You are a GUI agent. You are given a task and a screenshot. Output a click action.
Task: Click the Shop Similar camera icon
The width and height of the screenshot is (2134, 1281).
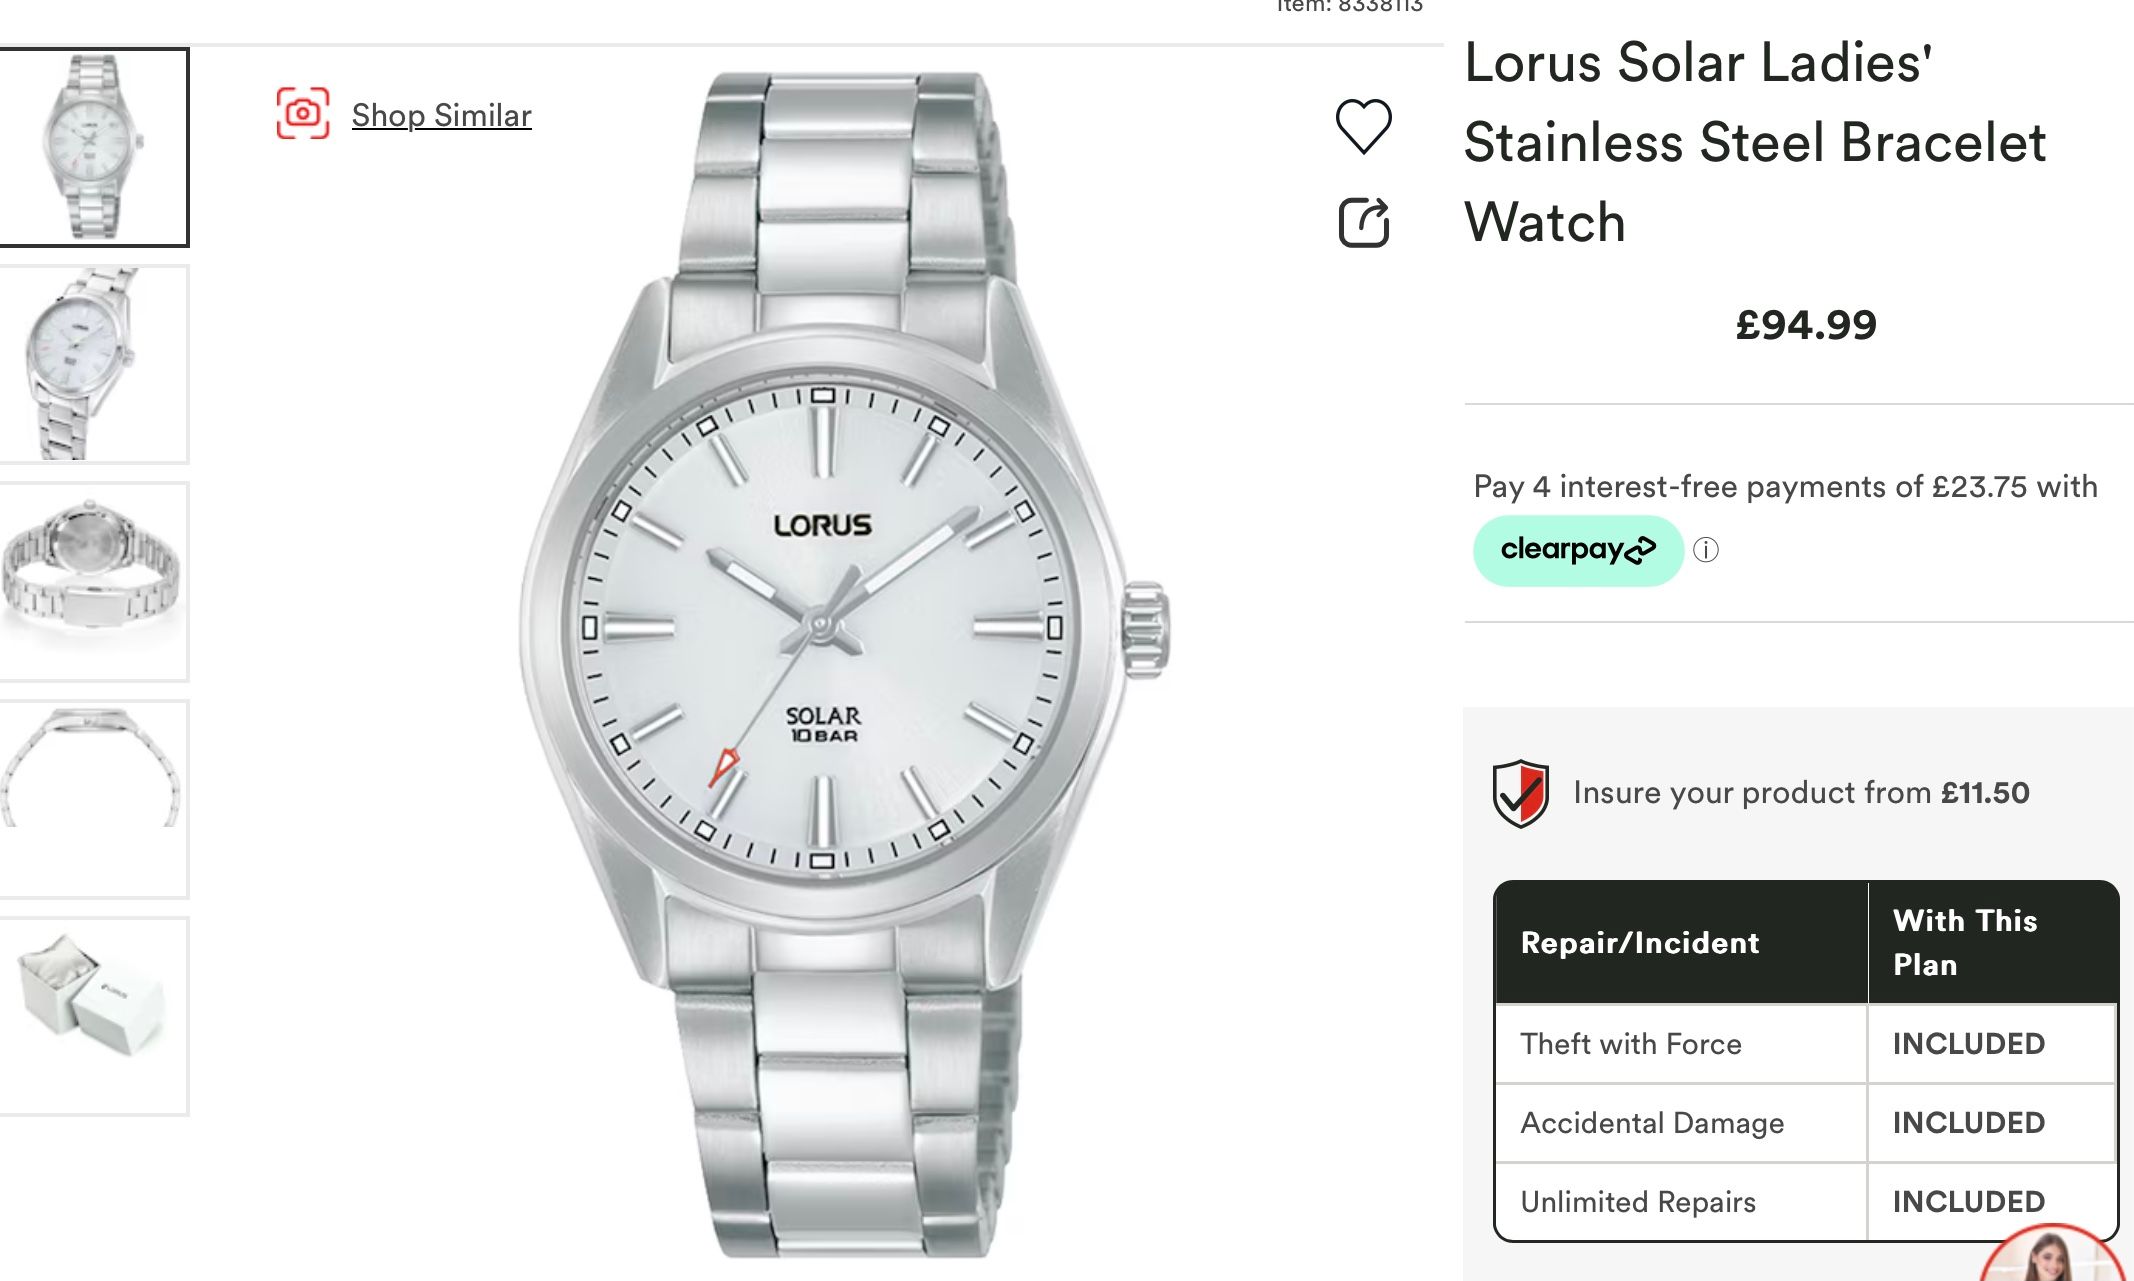[x=302, y=114]
